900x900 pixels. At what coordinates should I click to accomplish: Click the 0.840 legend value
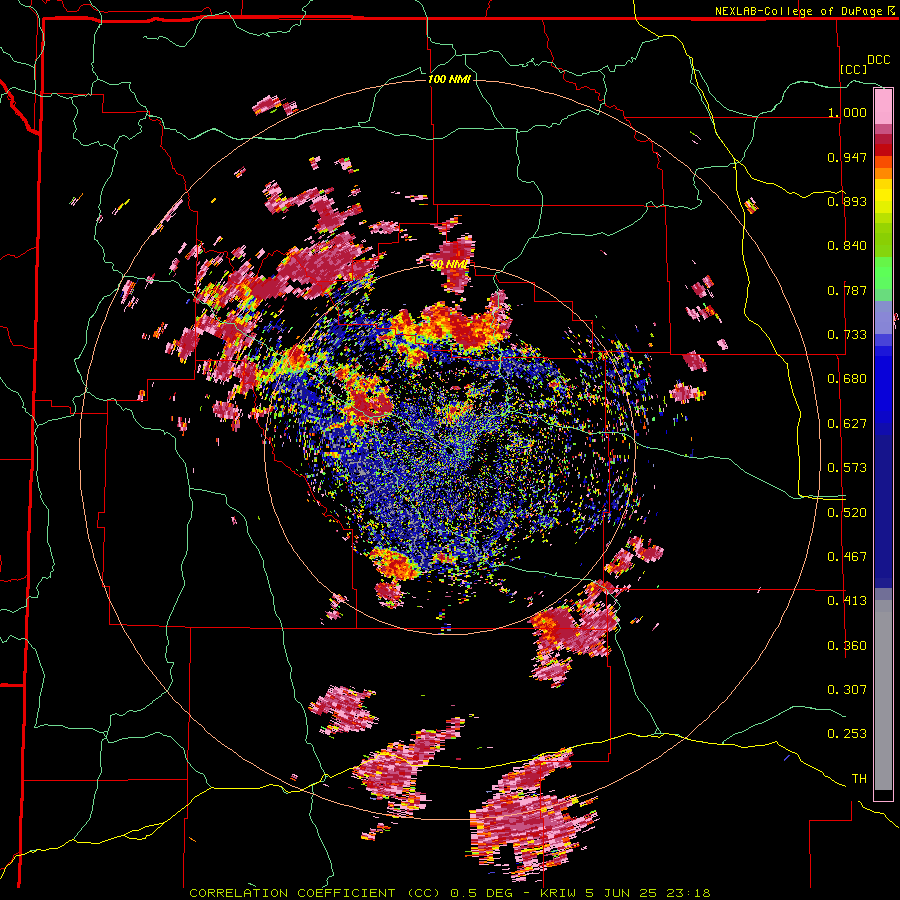point(847,246)
